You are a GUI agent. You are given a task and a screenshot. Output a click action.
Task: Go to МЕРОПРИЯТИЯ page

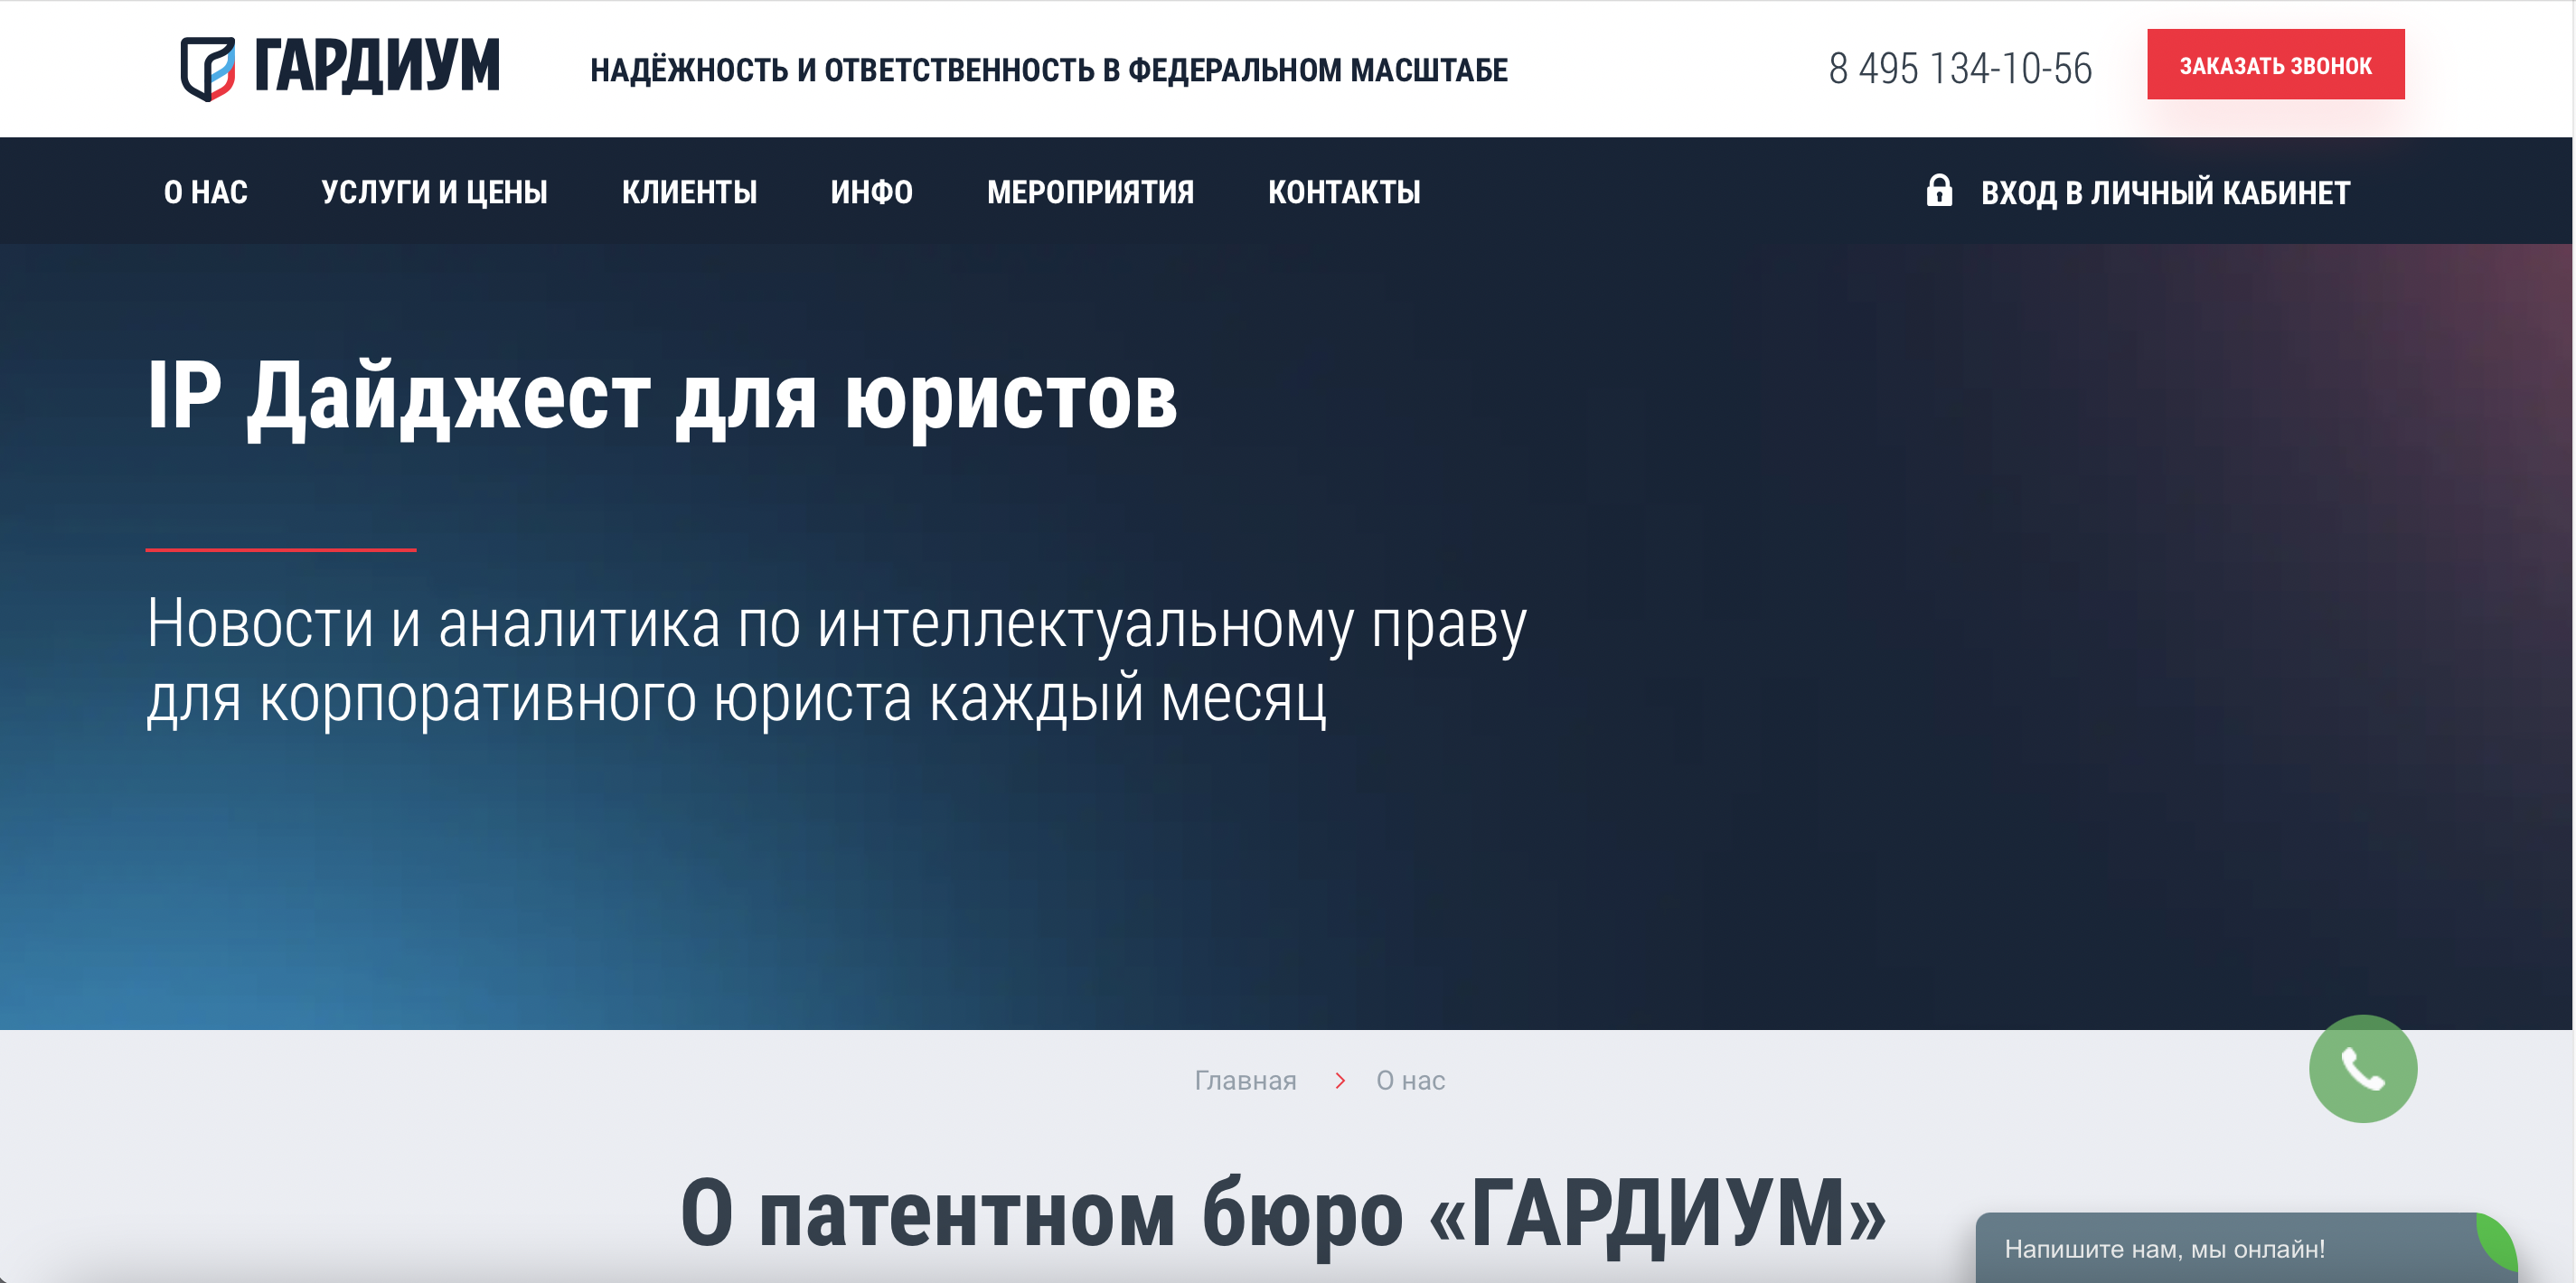point(1090,192)
